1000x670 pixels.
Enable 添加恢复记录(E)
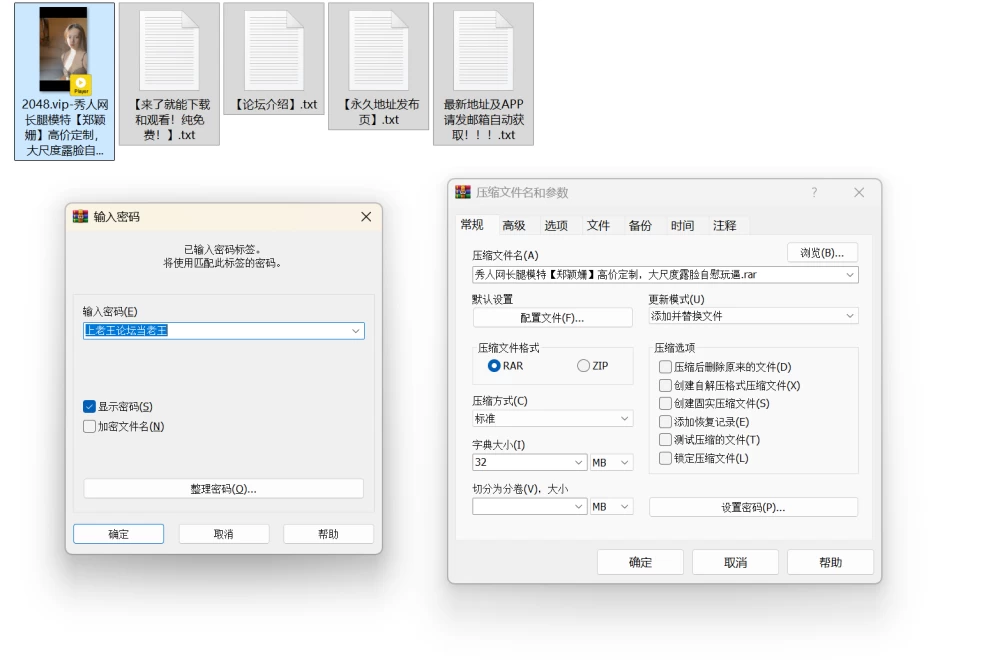(x=665, y=422)
